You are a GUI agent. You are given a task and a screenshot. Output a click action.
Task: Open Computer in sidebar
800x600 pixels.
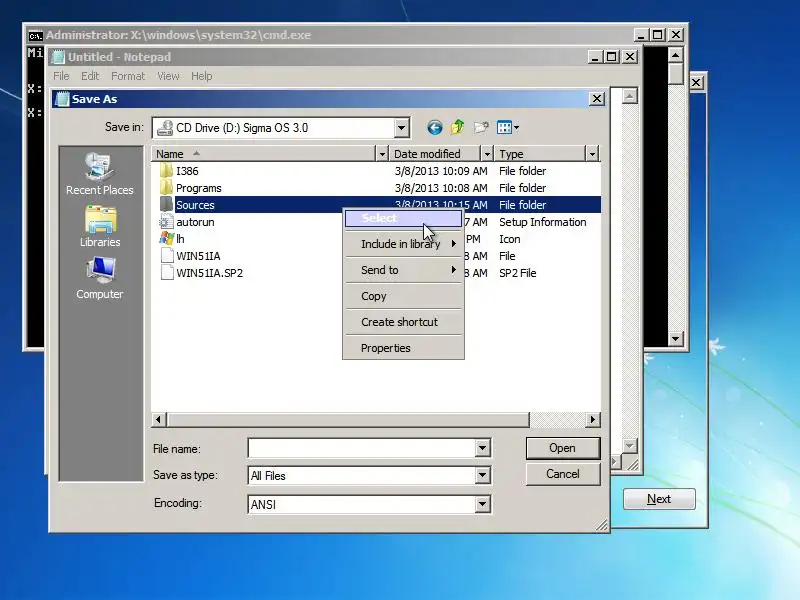pyautogui.click(x=100, y=278)
